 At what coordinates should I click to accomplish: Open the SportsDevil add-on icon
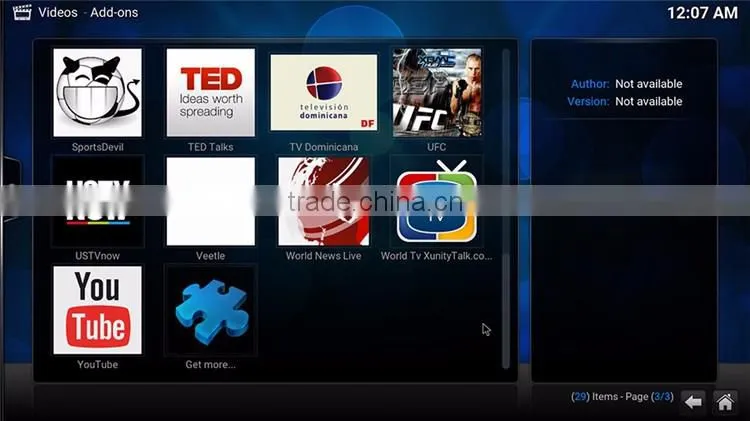(x=98, y=92)
